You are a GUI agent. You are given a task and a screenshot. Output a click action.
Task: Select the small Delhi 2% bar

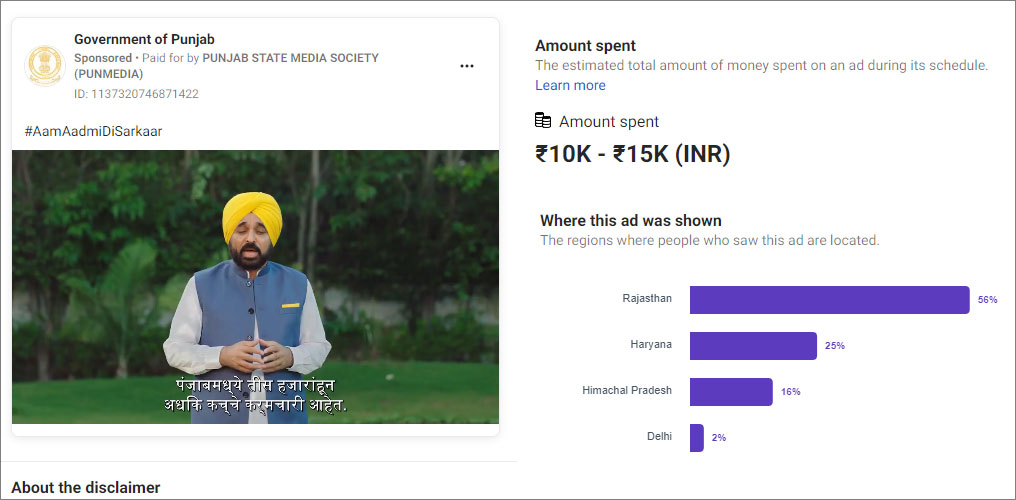click(x=696, y=438)
